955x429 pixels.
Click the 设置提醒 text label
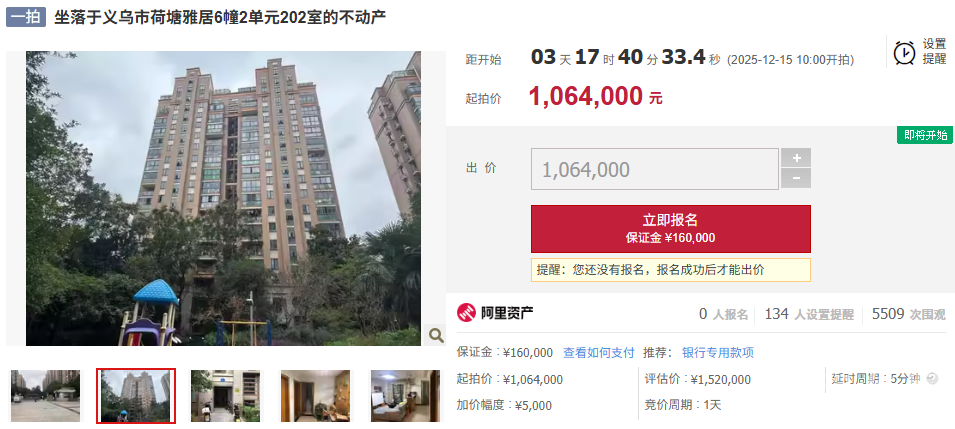[x=934, y=51]
